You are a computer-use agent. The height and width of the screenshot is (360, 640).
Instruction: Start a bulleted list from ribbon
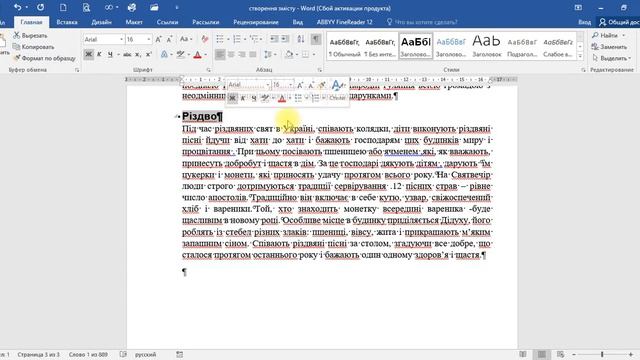(220, 39)
